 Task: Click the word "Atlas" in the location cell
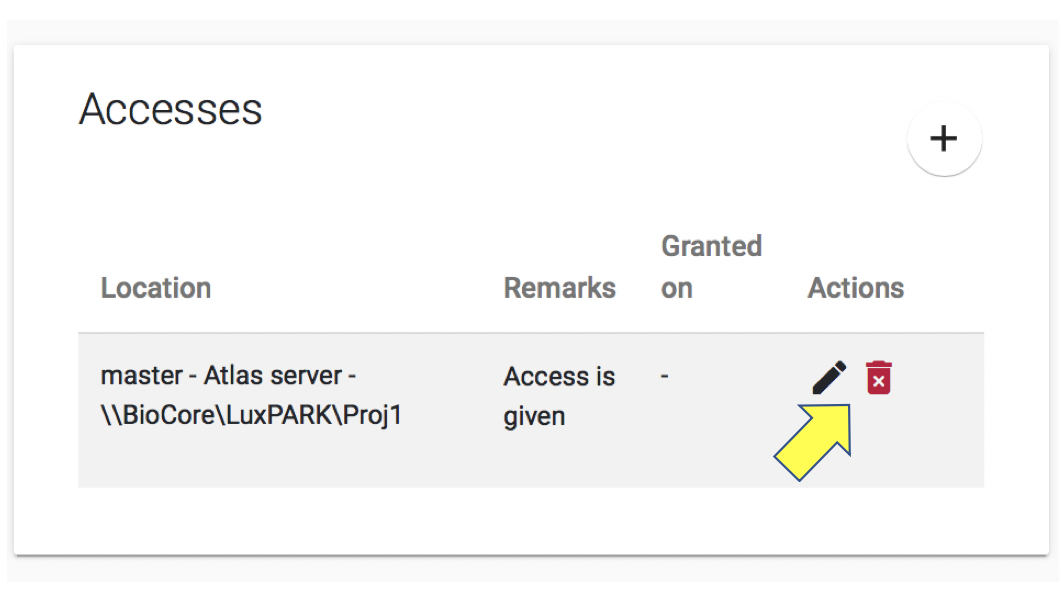[230, 377]
